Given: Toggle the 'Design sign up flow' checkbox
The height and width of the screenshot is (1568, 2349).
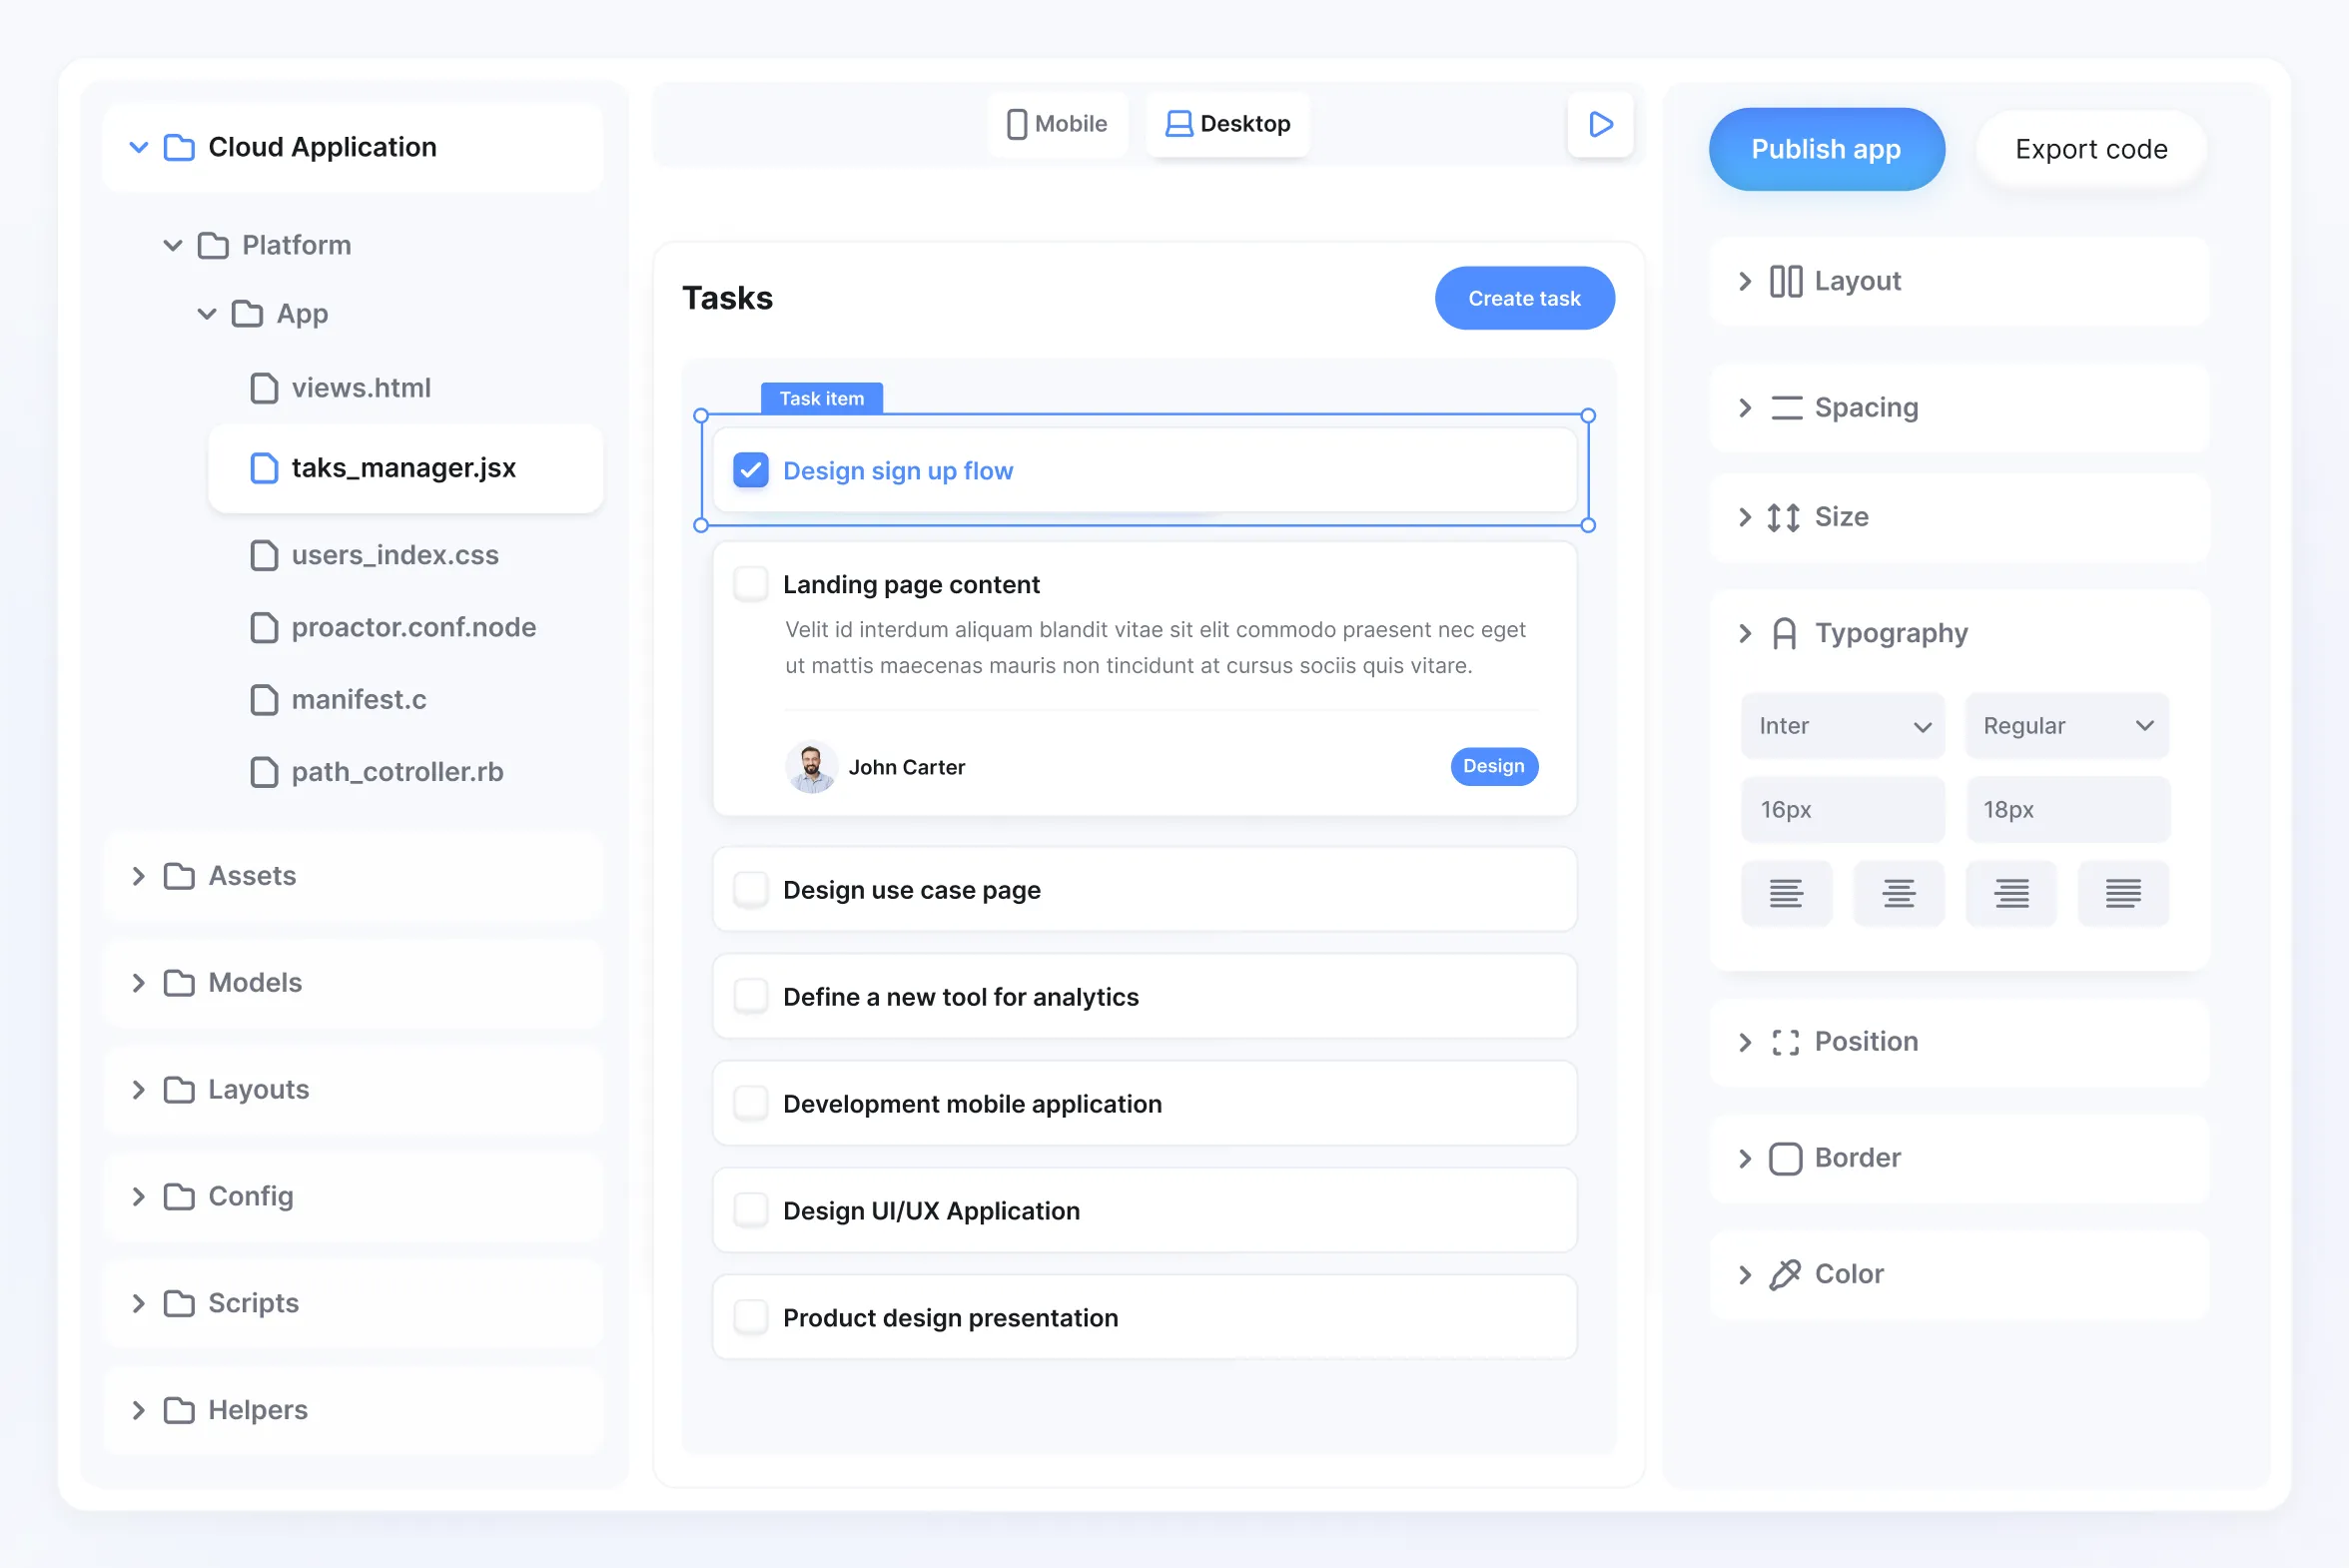Looking at the screenshot, I should (x=750, y=469).
